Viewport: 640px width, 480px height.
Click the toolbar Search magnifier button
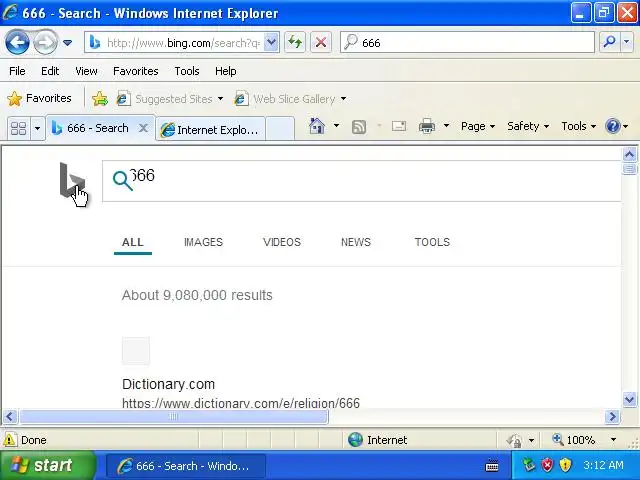pyautogui.click(x=609, y=42)
